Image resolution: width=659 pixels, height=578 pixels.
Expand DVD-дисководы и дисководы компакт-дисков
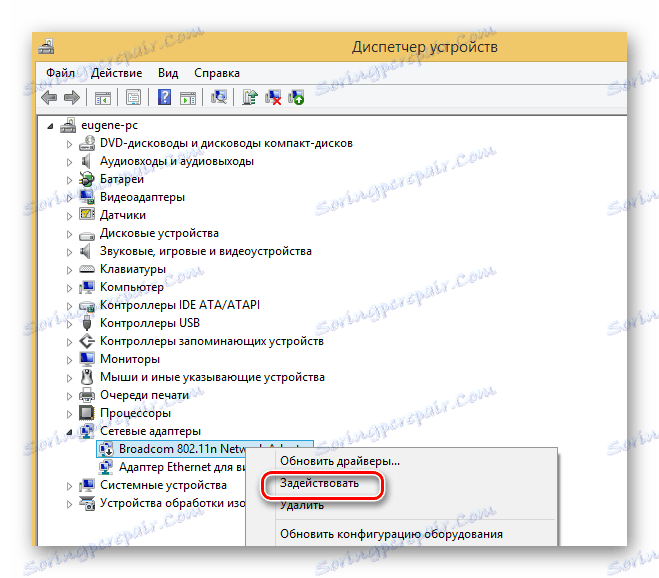tap(69, 144)
